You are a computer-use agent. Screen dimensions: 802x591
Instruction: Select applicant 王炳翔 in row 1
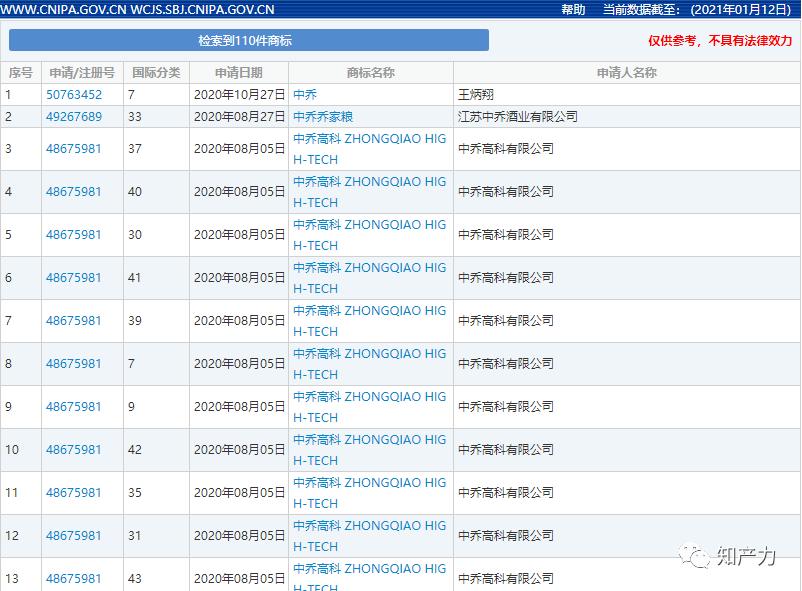click(x=476, y=95)
